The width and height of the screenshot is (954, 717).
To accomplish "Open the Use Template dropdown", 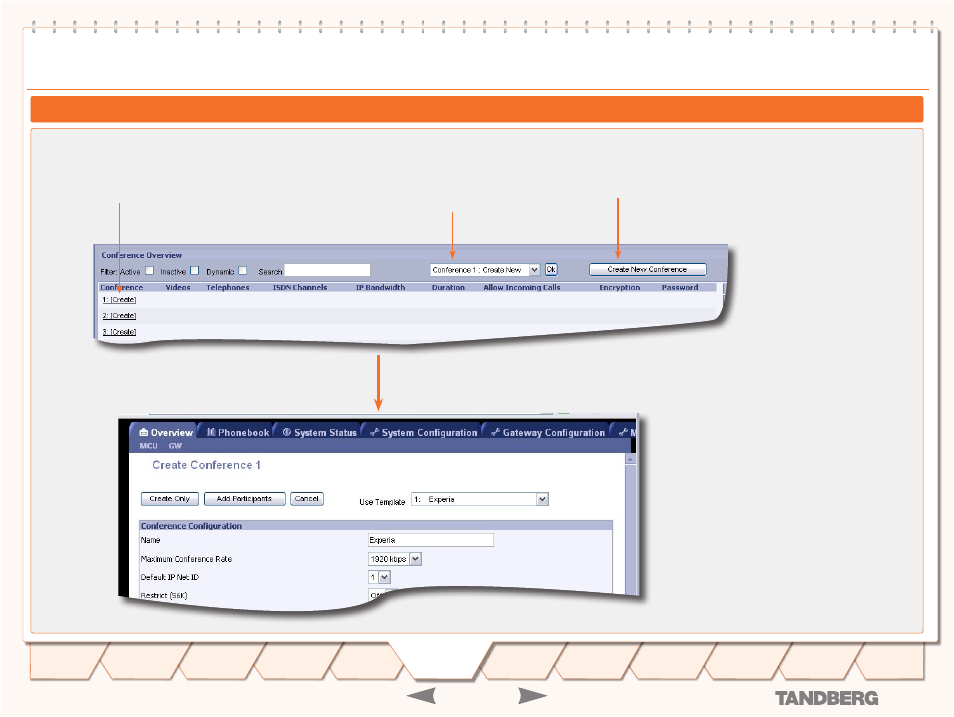I will pyautogui.click(x=480, y=499).
